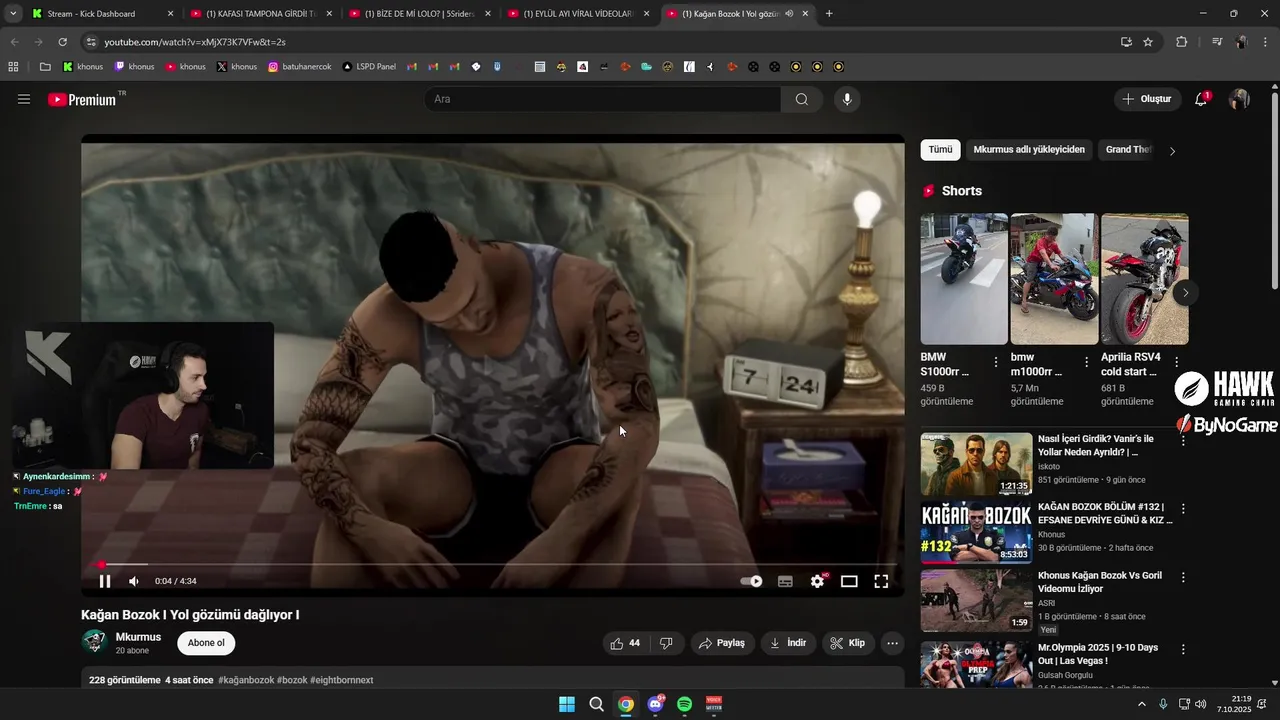Click the address bar URL
Image resolution: width=1280 pixels, height=720 pixels.
[195, 42]
